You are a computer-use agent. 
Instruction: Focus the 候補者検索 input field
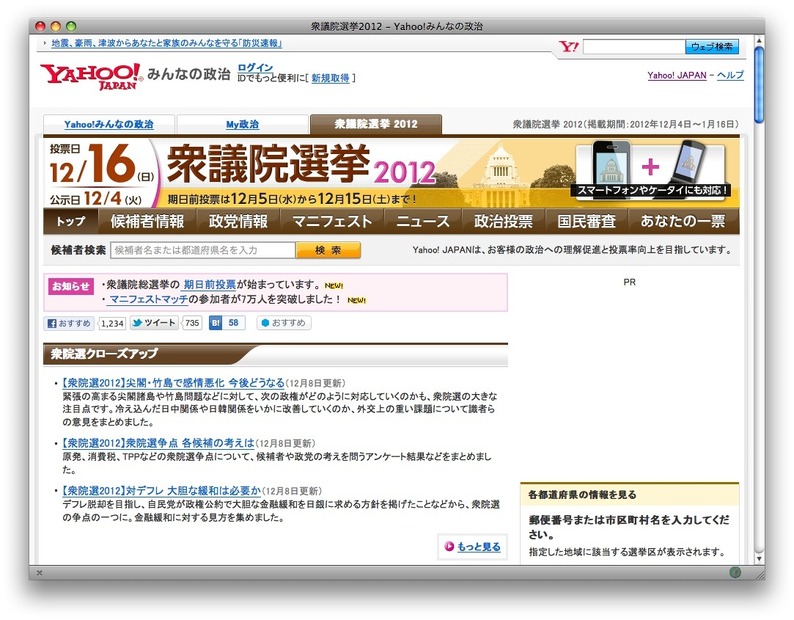[x=203, y=250]
